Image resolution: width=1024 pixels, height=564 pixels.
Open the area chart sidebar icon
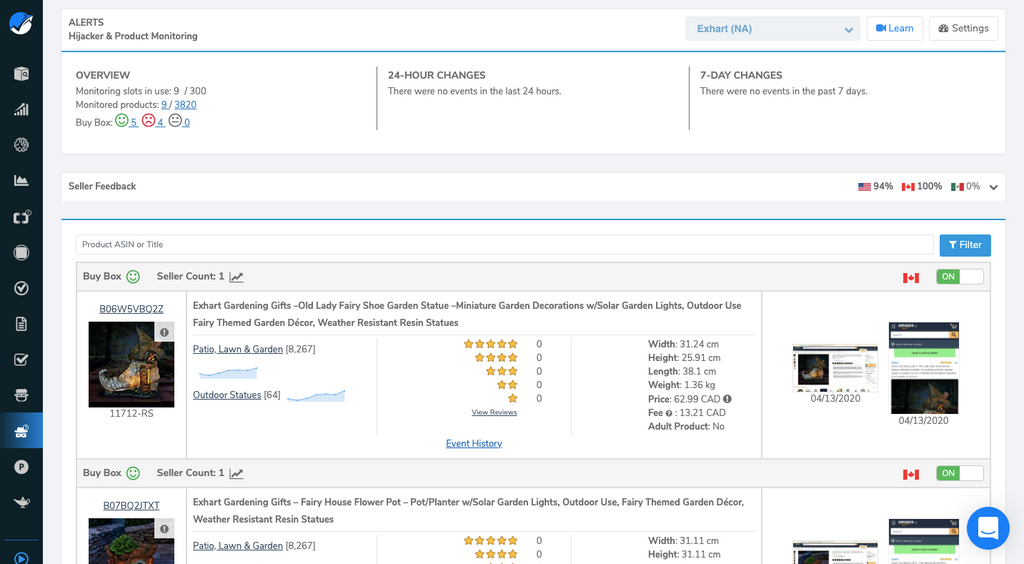point(21,181)
